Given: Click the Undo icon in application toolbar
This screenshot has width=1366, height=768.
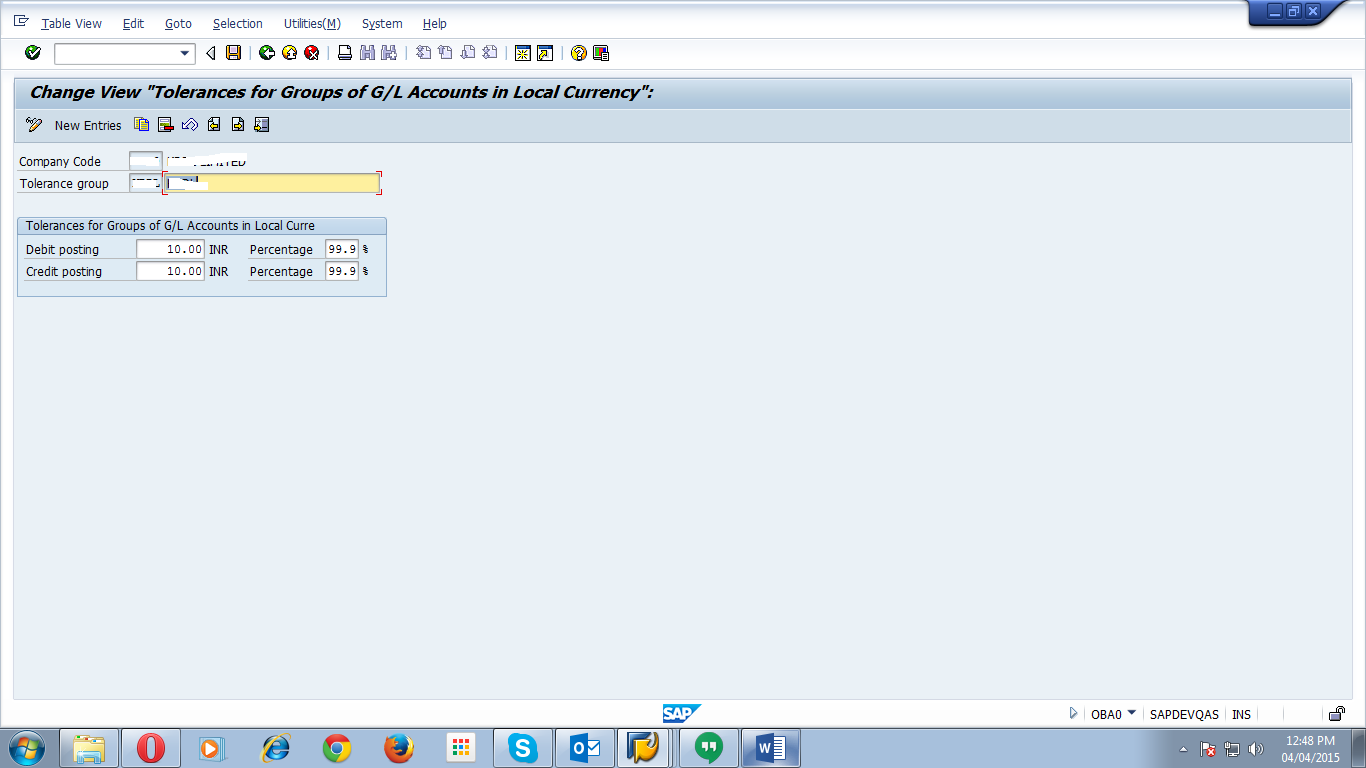Looking at the screenshot, I should tap(190, 124).
